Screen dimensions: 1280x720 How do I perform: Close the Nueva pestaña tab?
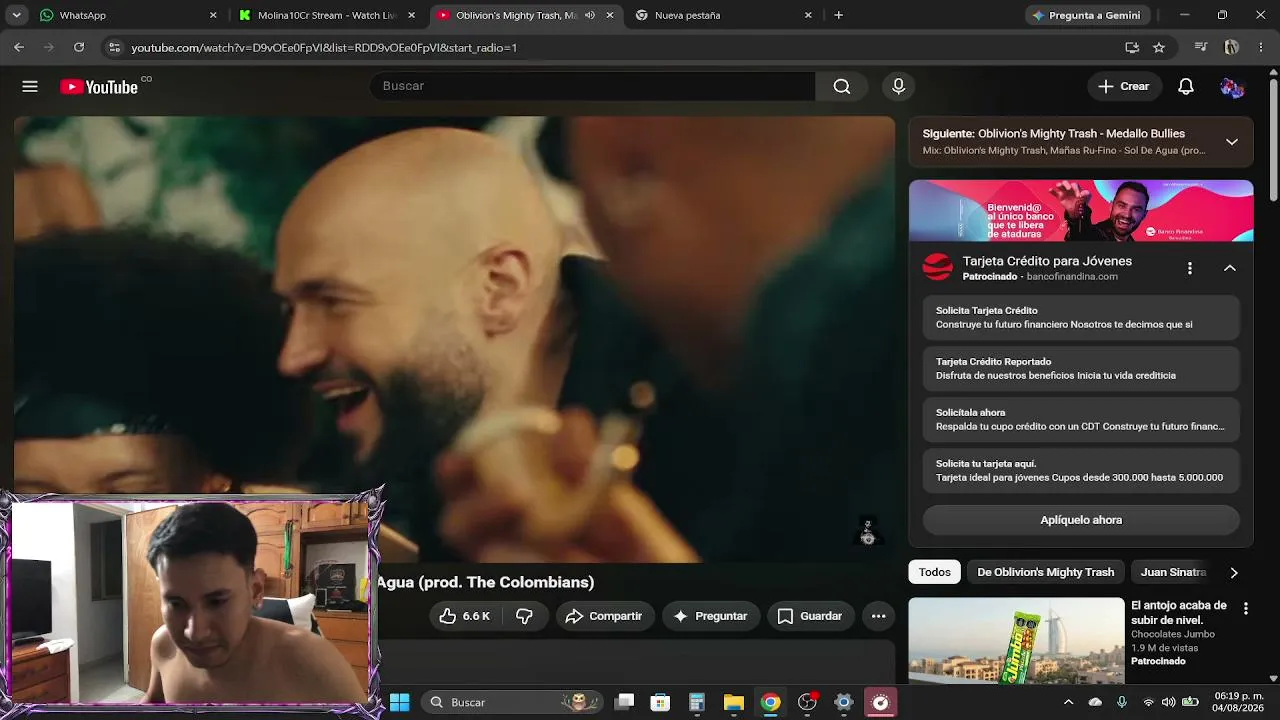point(808,15)
